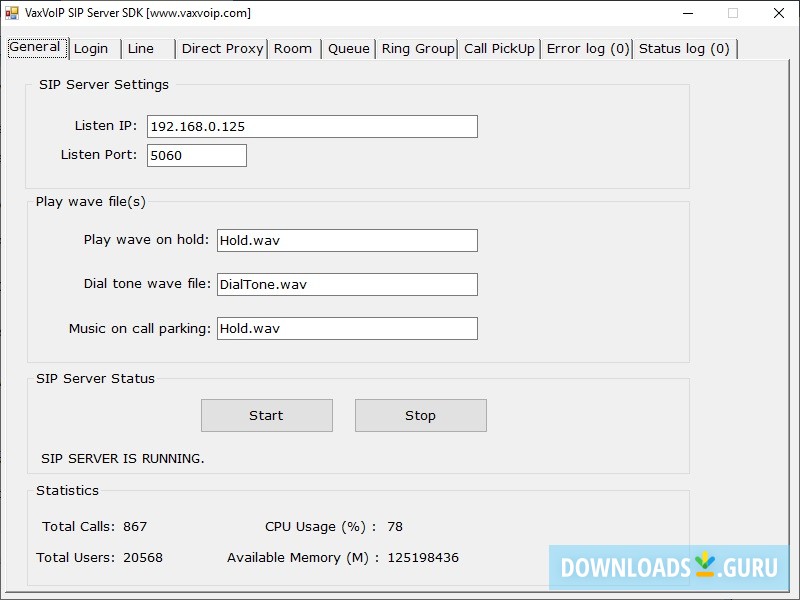Close the VaxVoIP SIP Server window
Screen dimensions: 800x600
coord(779,13)
